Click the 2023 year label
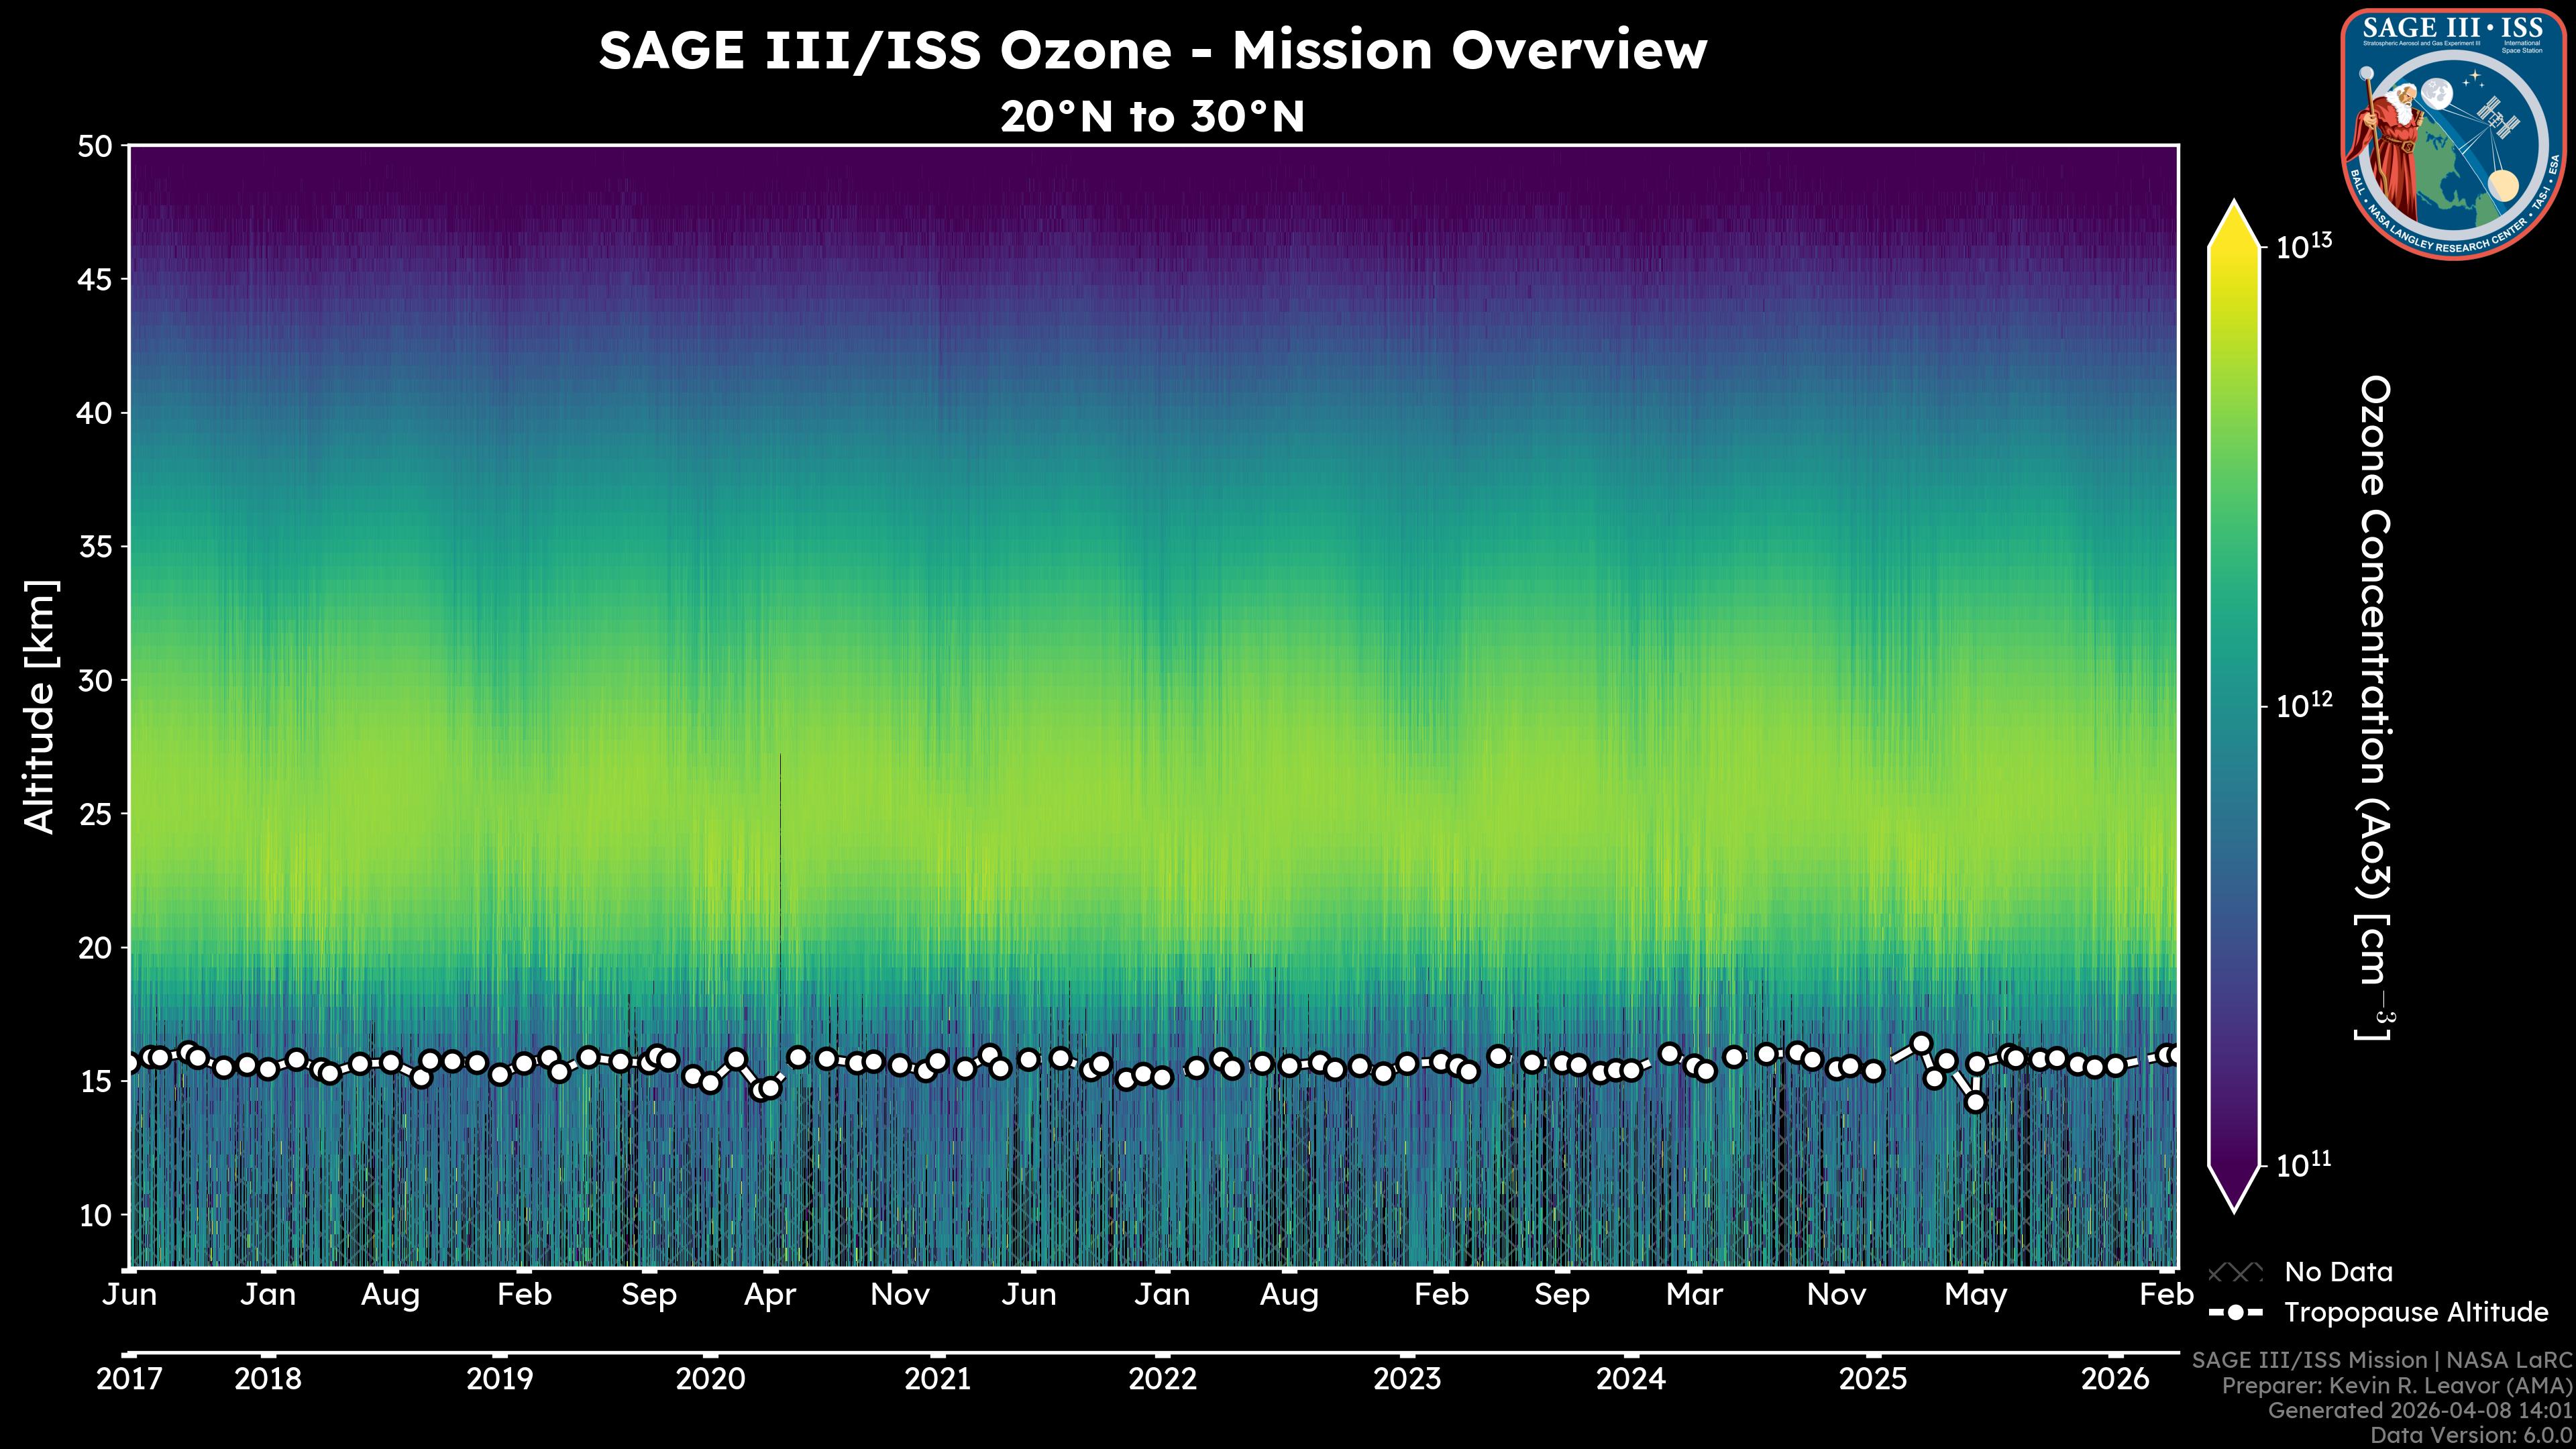Viewport: 2576px width, 1449px height. (x=1407, y=1379)
